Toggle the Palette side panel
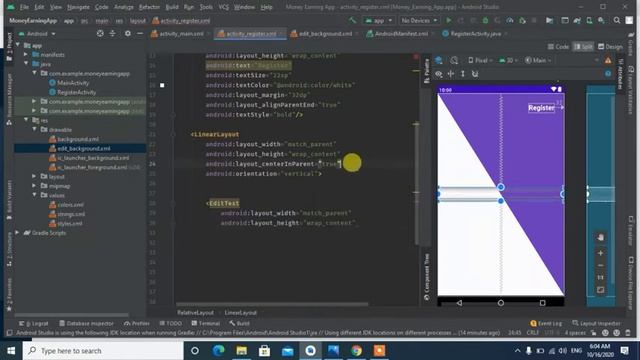The image size is (640, 360). tap(427, 71)
